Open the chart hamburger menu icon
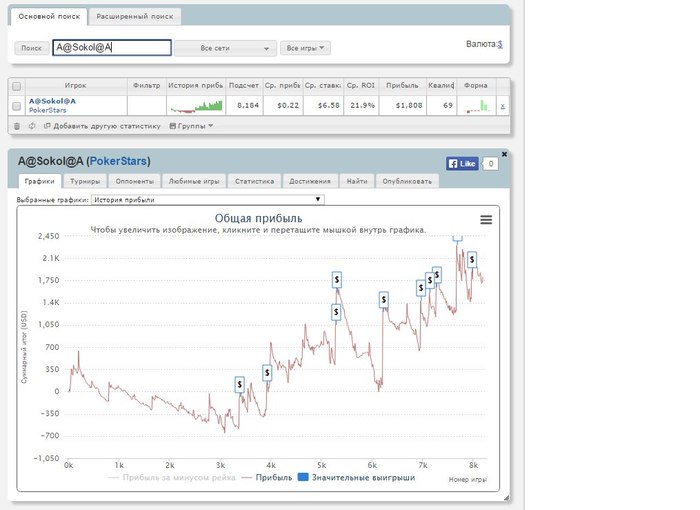The height and width of the screenshot is (510, 700). tap(486, 220)
